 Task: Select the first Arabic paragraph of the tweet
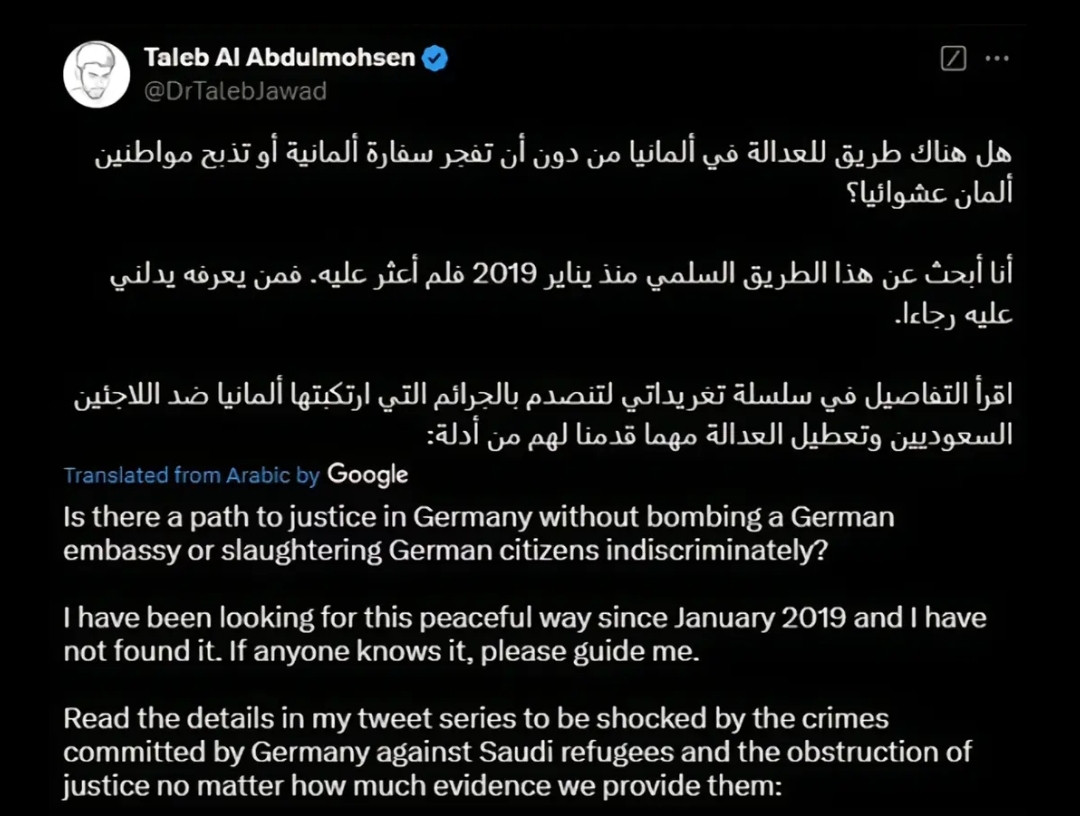(553, 174)
